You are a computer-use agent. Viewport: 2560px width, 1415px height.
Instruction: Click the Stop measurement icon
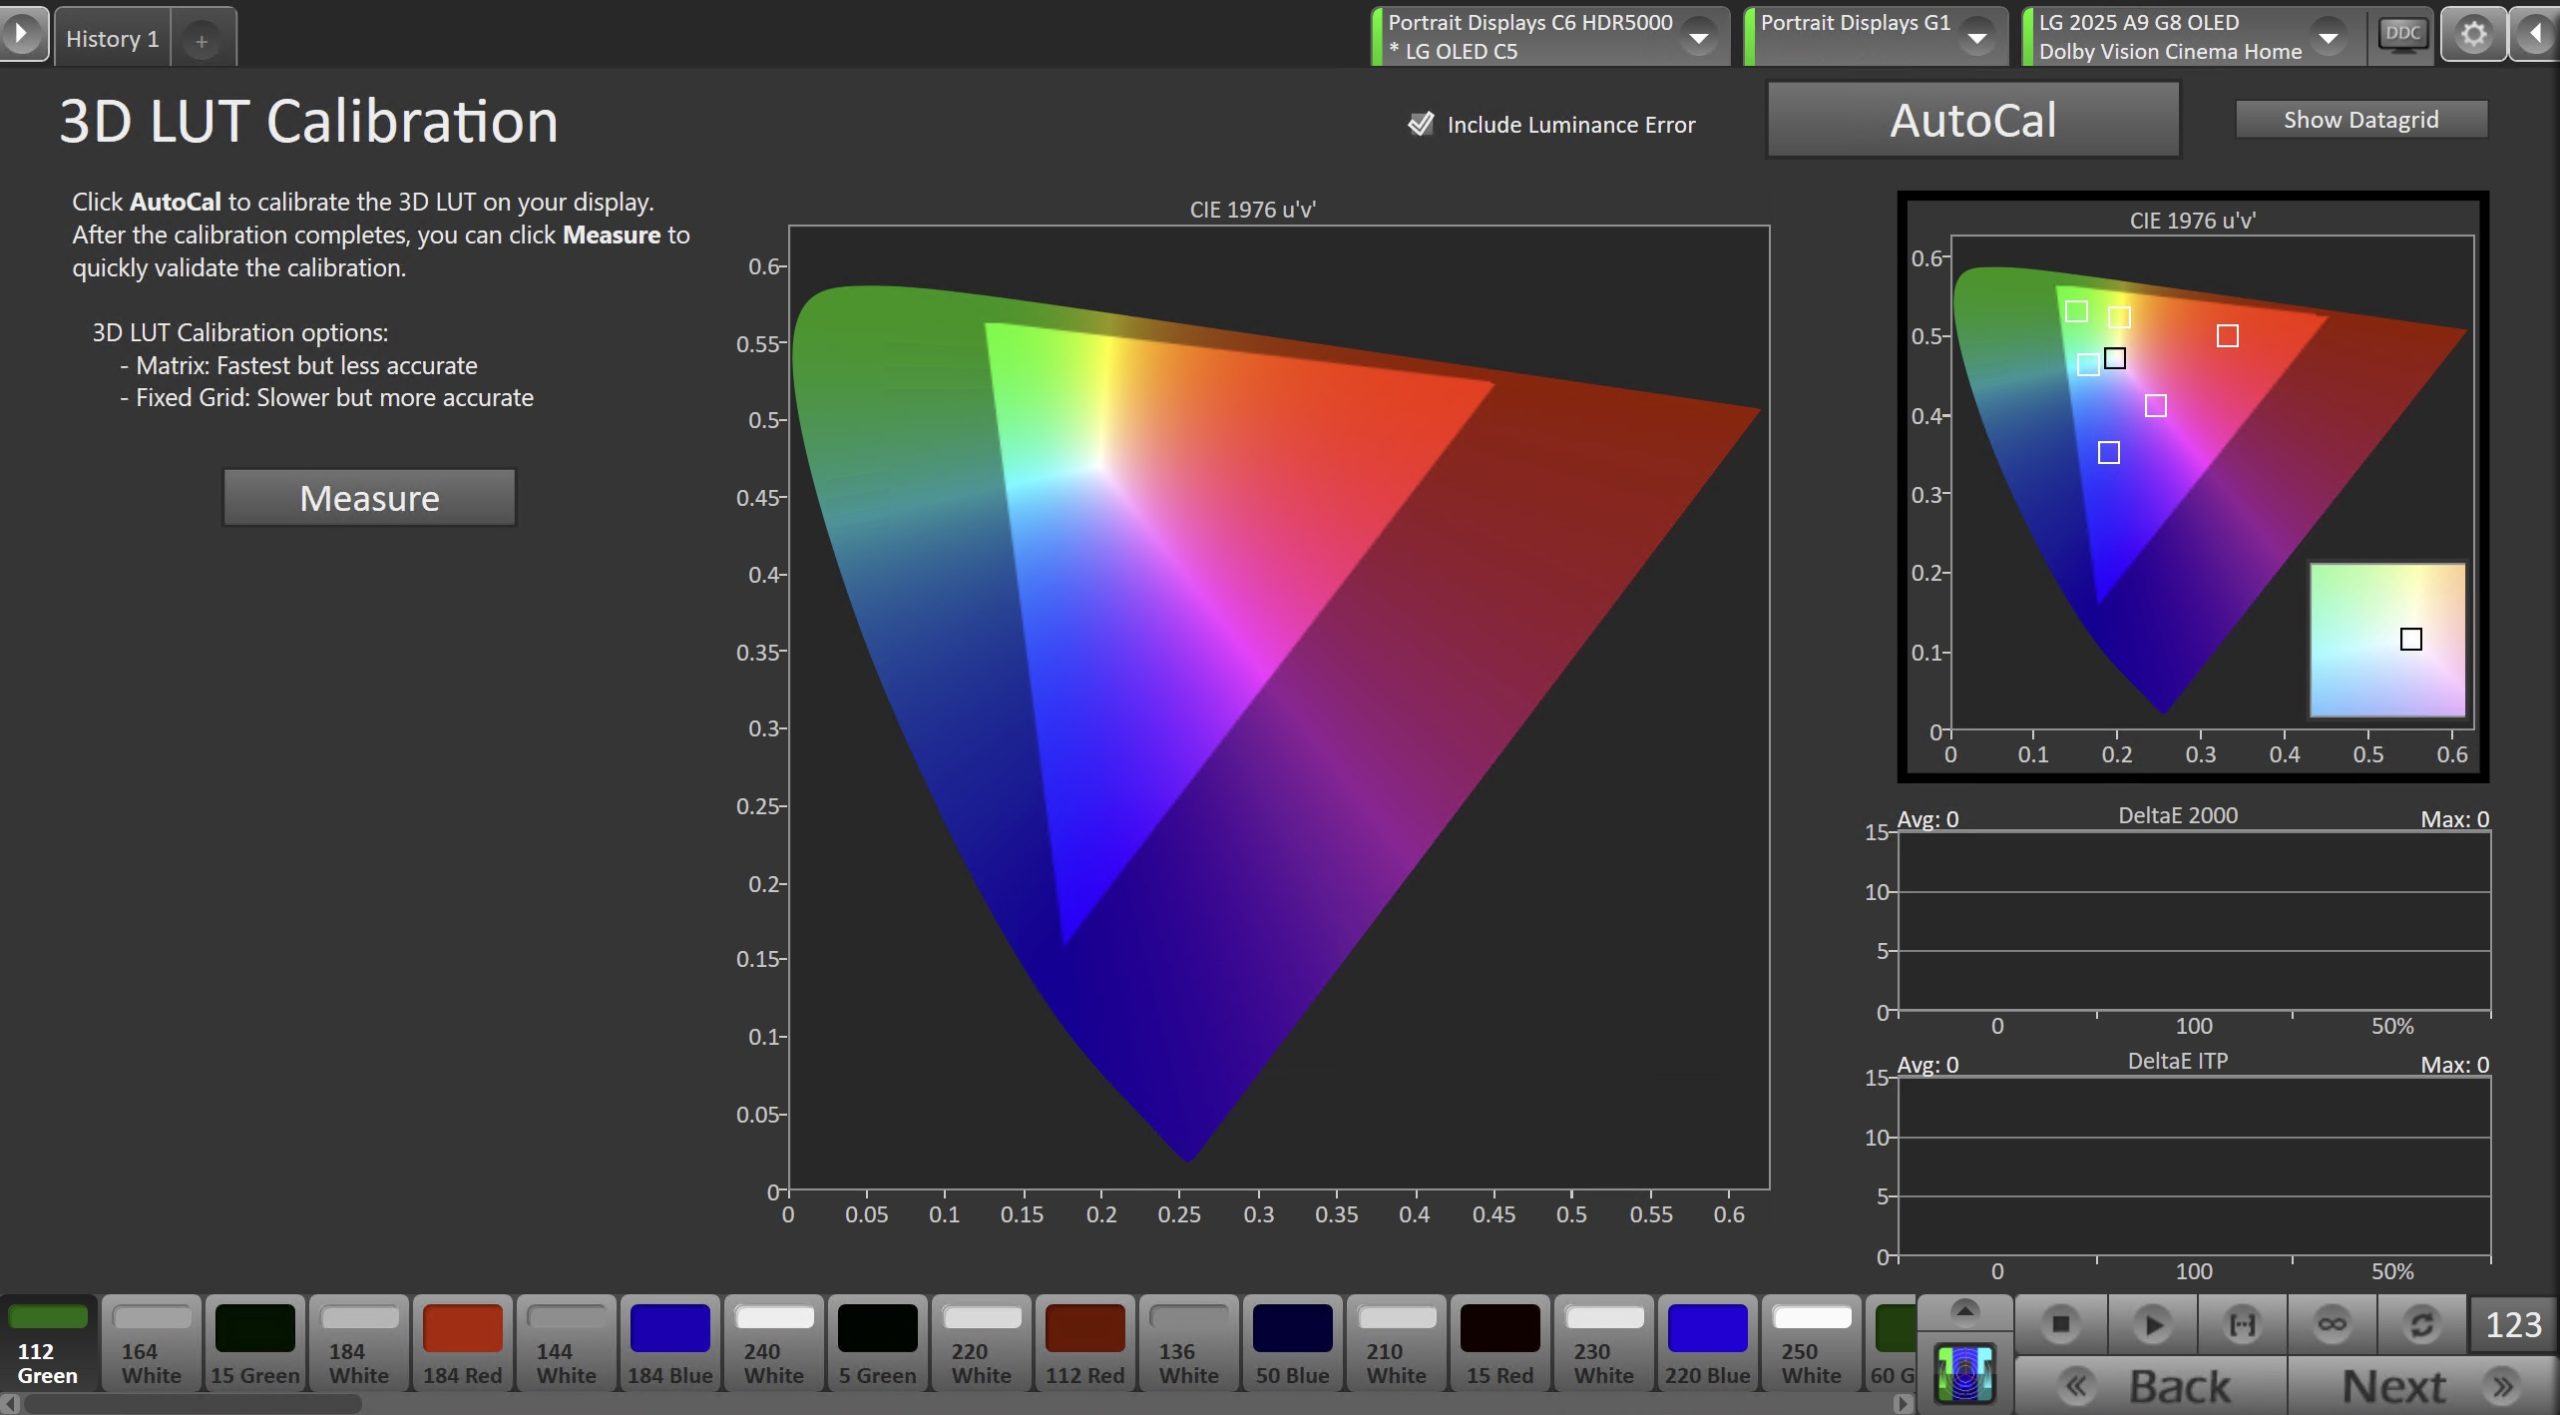pos(2060,1324)
